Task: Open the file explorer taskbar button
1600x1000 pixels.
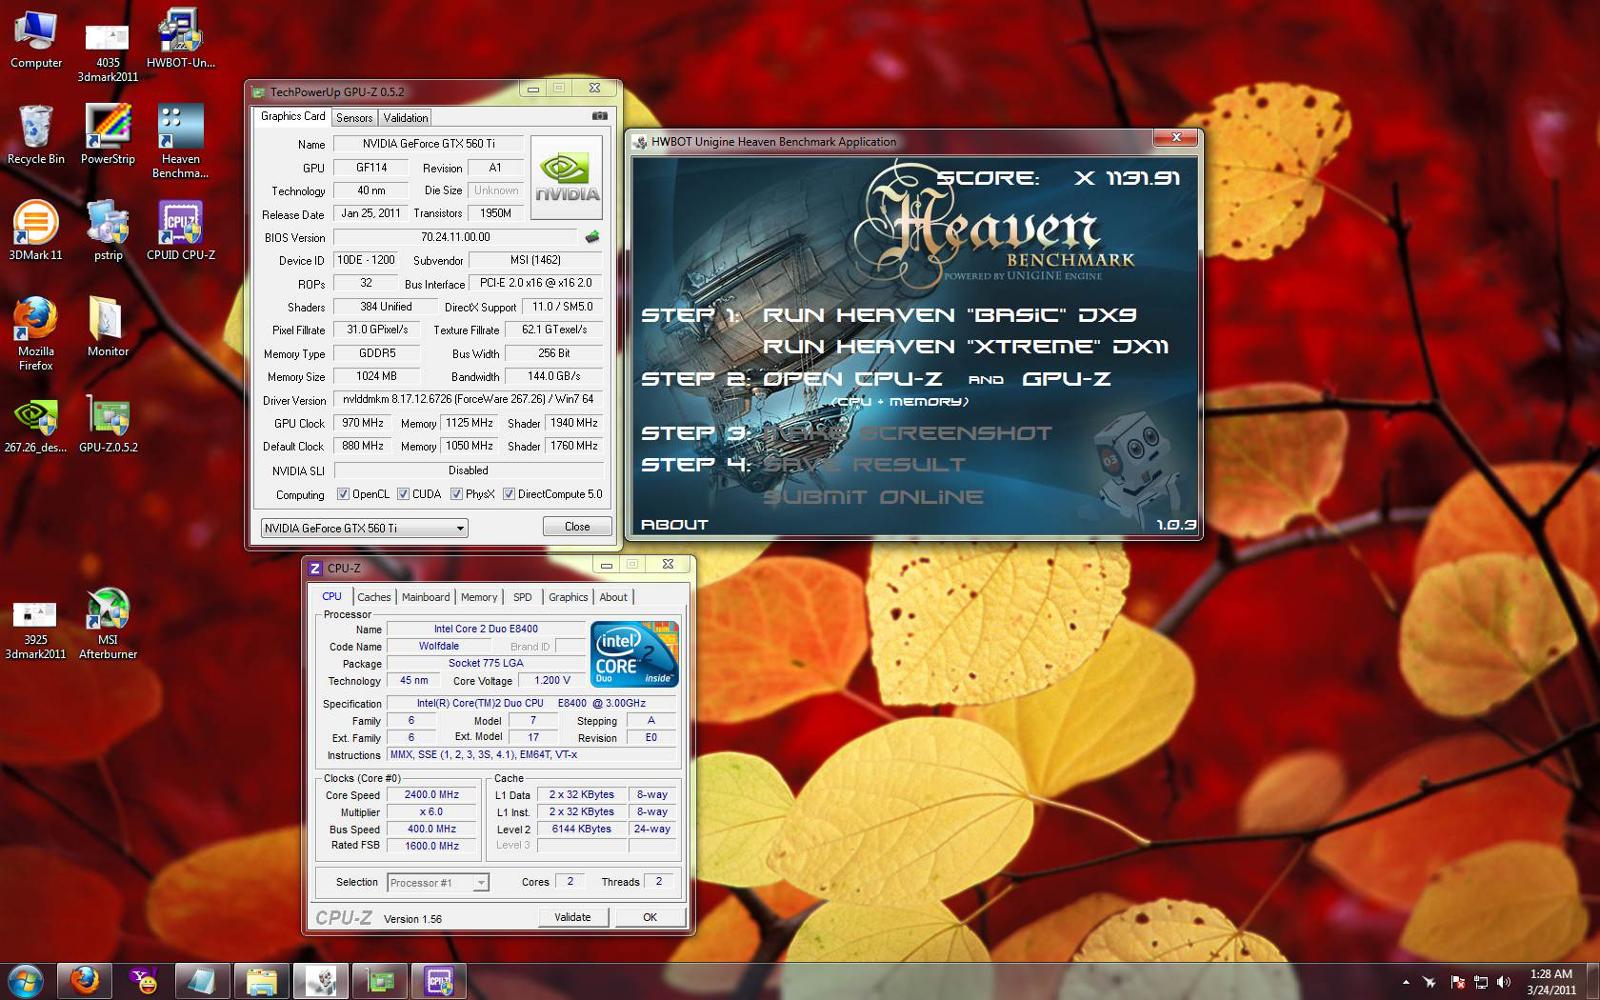Action: click(261, 982)
